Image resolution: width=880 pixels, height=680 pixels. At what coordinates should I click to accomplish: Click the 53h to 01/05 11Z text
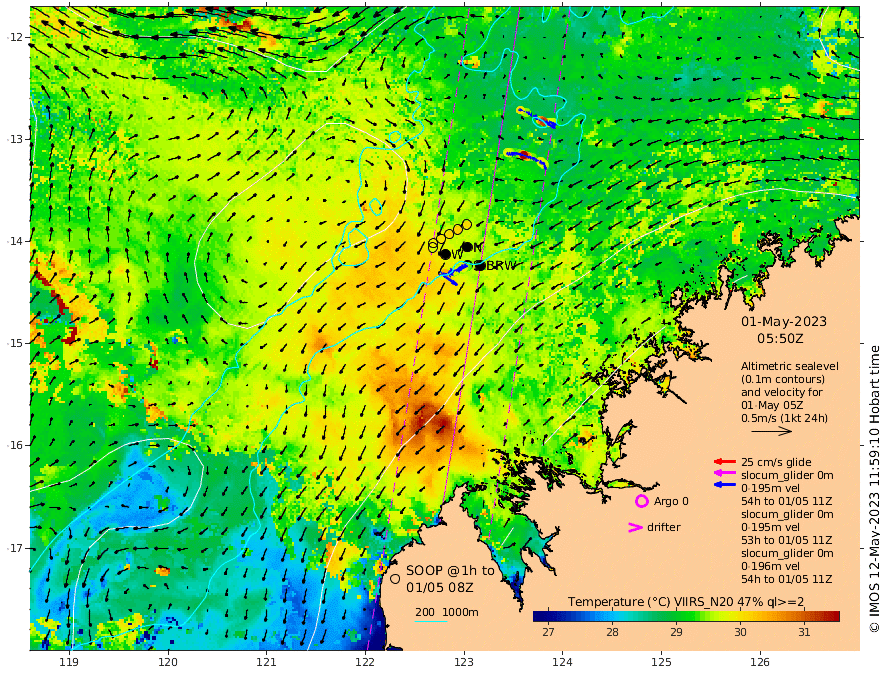[786, 540]
